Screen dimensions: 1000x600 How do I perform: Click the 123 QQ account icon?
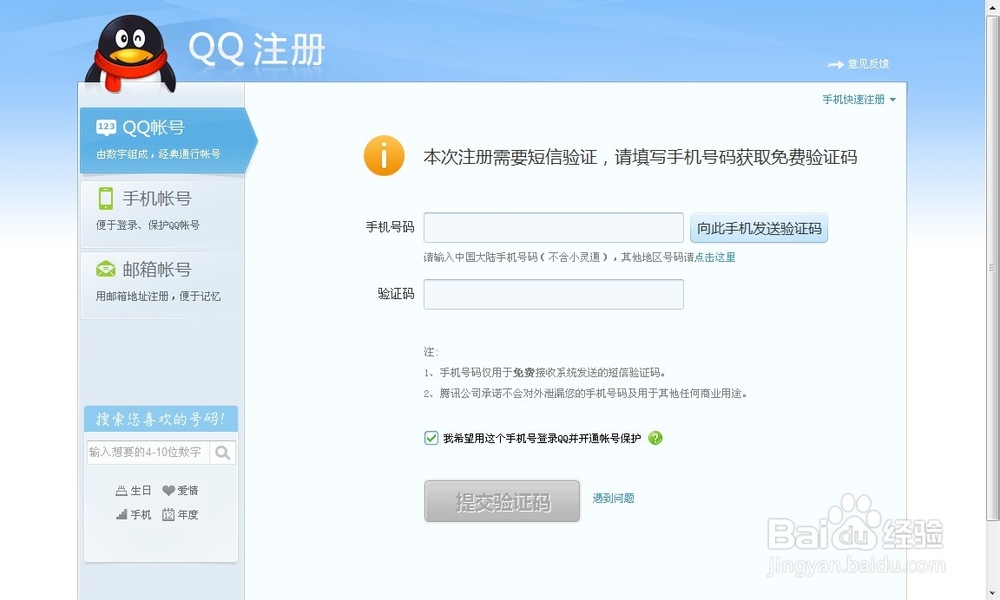(x=106, y=127)
